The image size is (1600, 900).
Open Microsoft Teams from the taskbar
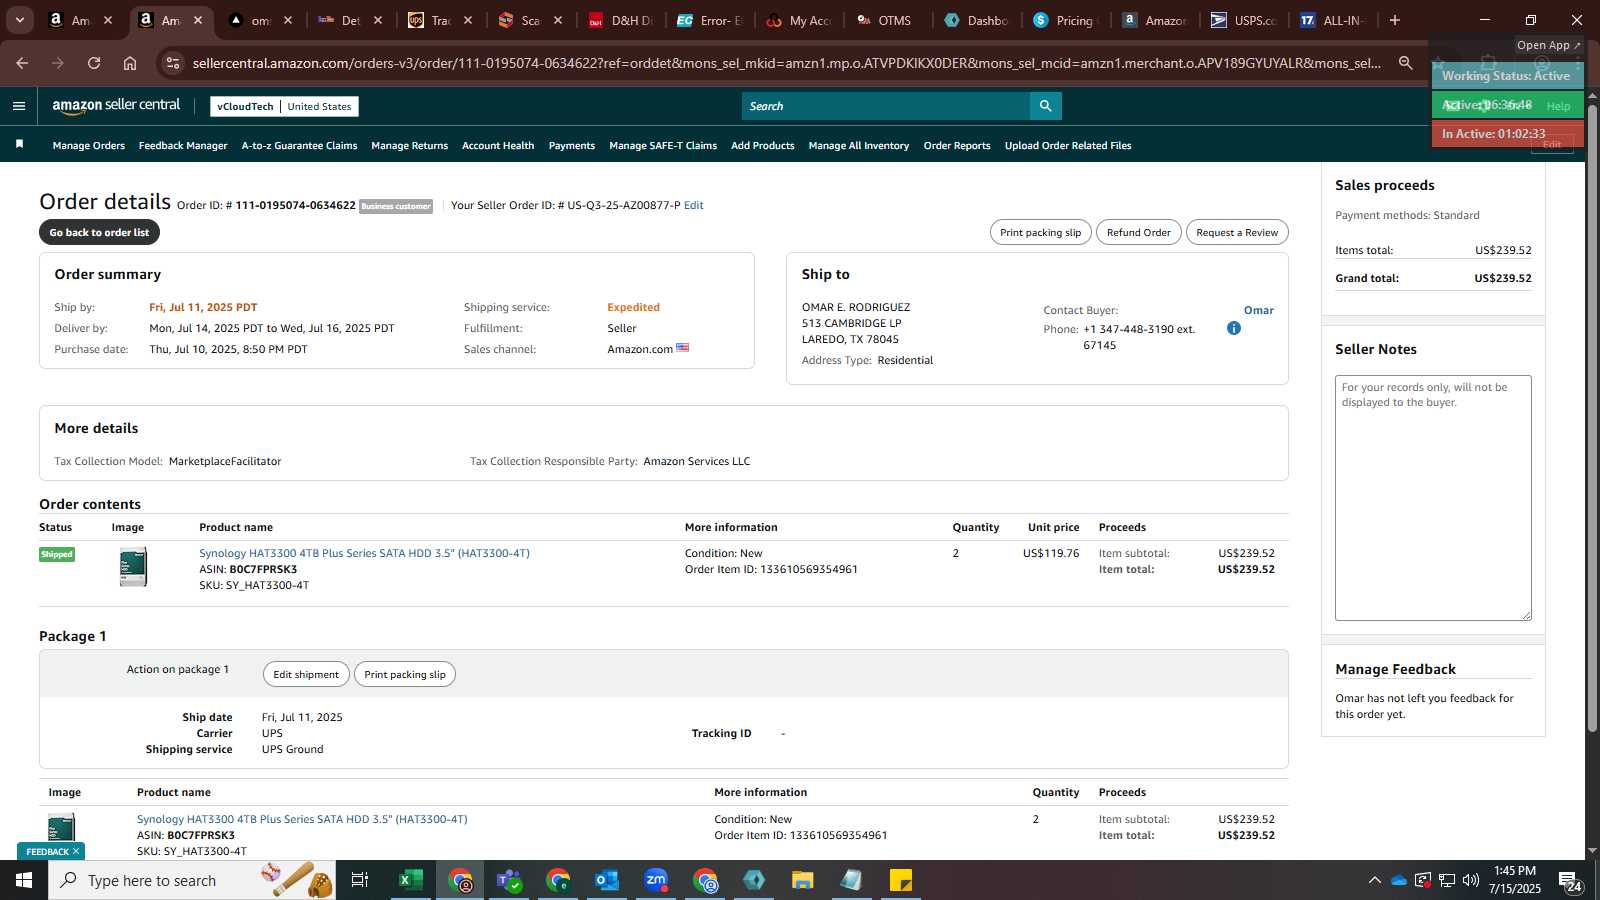(x=509, y=880)
